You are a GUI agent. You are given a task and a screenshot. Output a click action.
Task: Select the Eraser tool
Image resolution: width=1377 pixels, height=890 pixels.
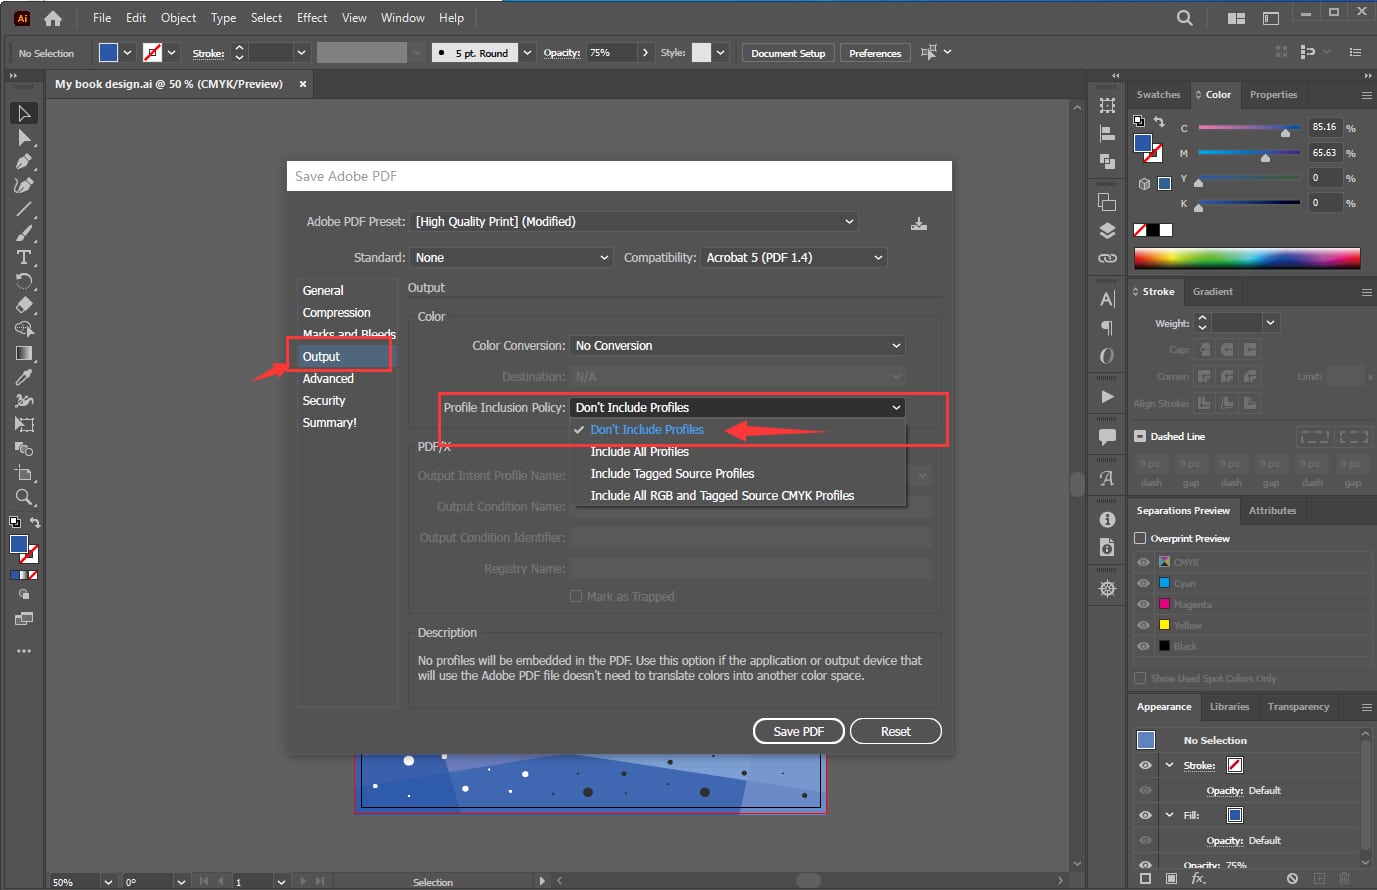pos(24,305)
